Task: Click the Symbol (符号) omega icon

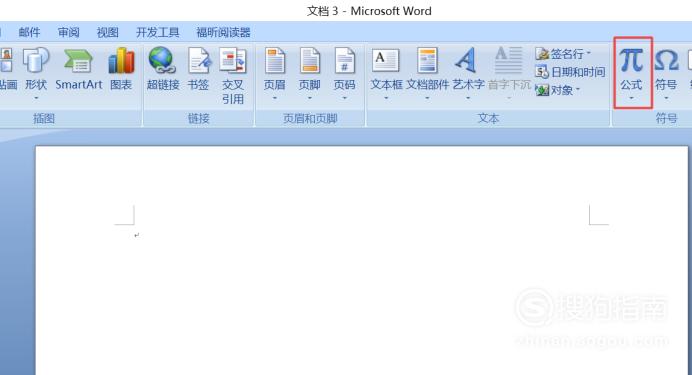Action: click(x=666, y=60)
